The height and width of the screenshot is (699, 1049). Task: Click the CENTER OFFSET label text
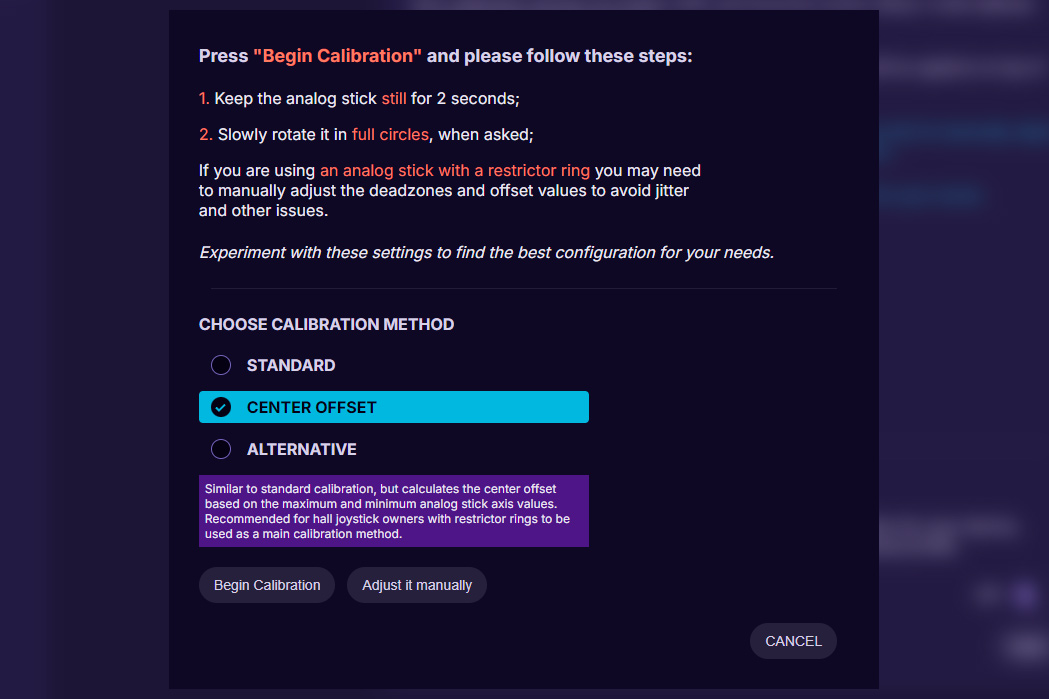[x=312, y=407]
